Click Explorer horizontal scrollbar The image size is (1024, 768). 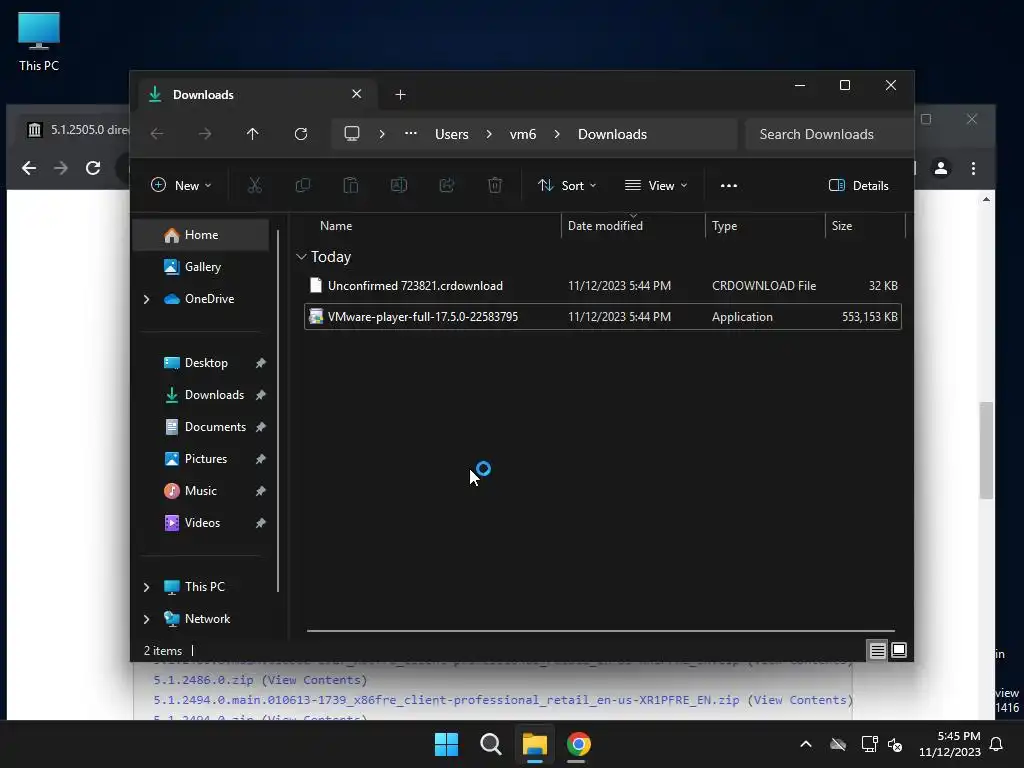(601, 631)
